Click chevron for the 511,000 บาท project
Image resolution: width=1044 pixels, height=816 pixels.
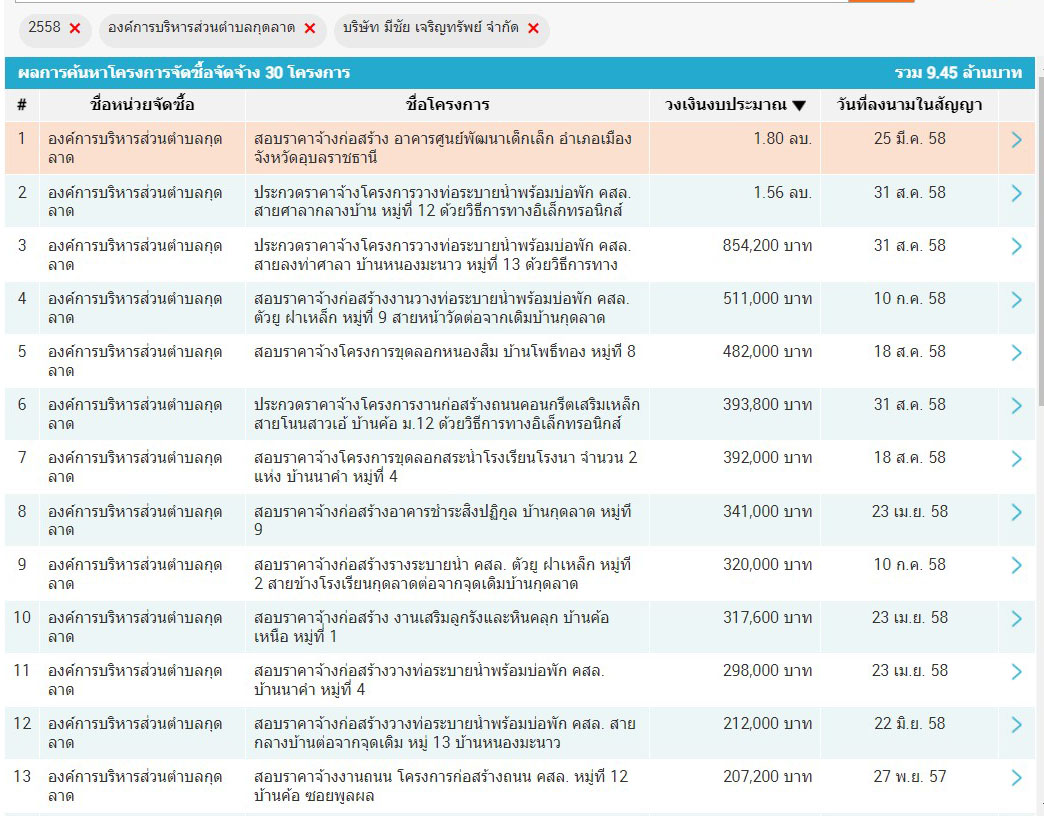1016,299
